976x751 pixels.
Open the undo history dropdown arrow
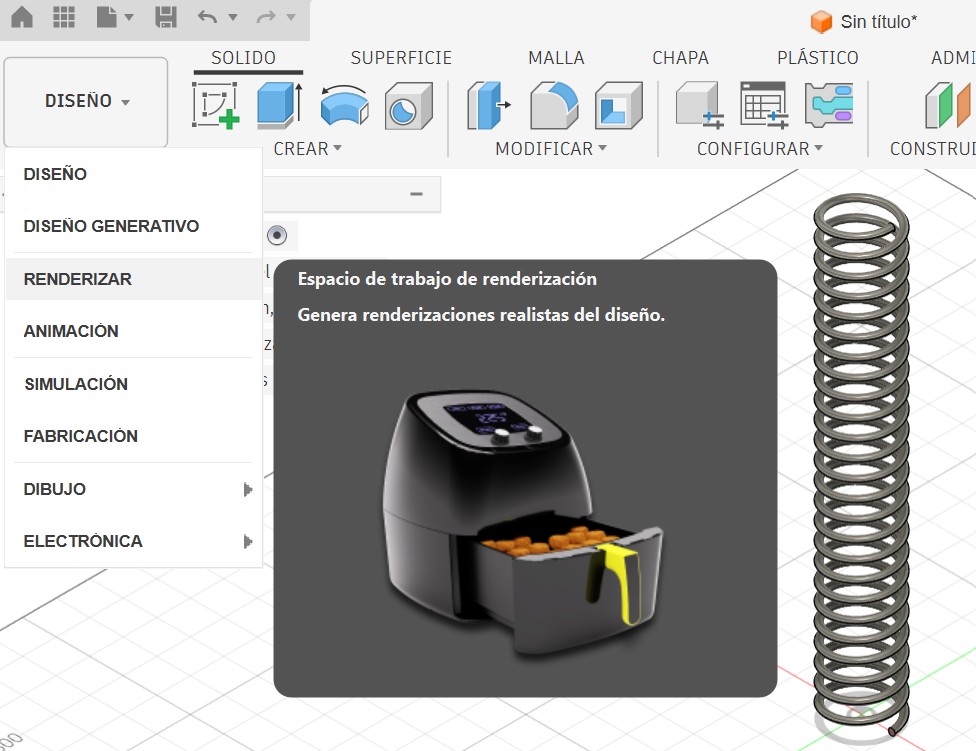point(233,17)
